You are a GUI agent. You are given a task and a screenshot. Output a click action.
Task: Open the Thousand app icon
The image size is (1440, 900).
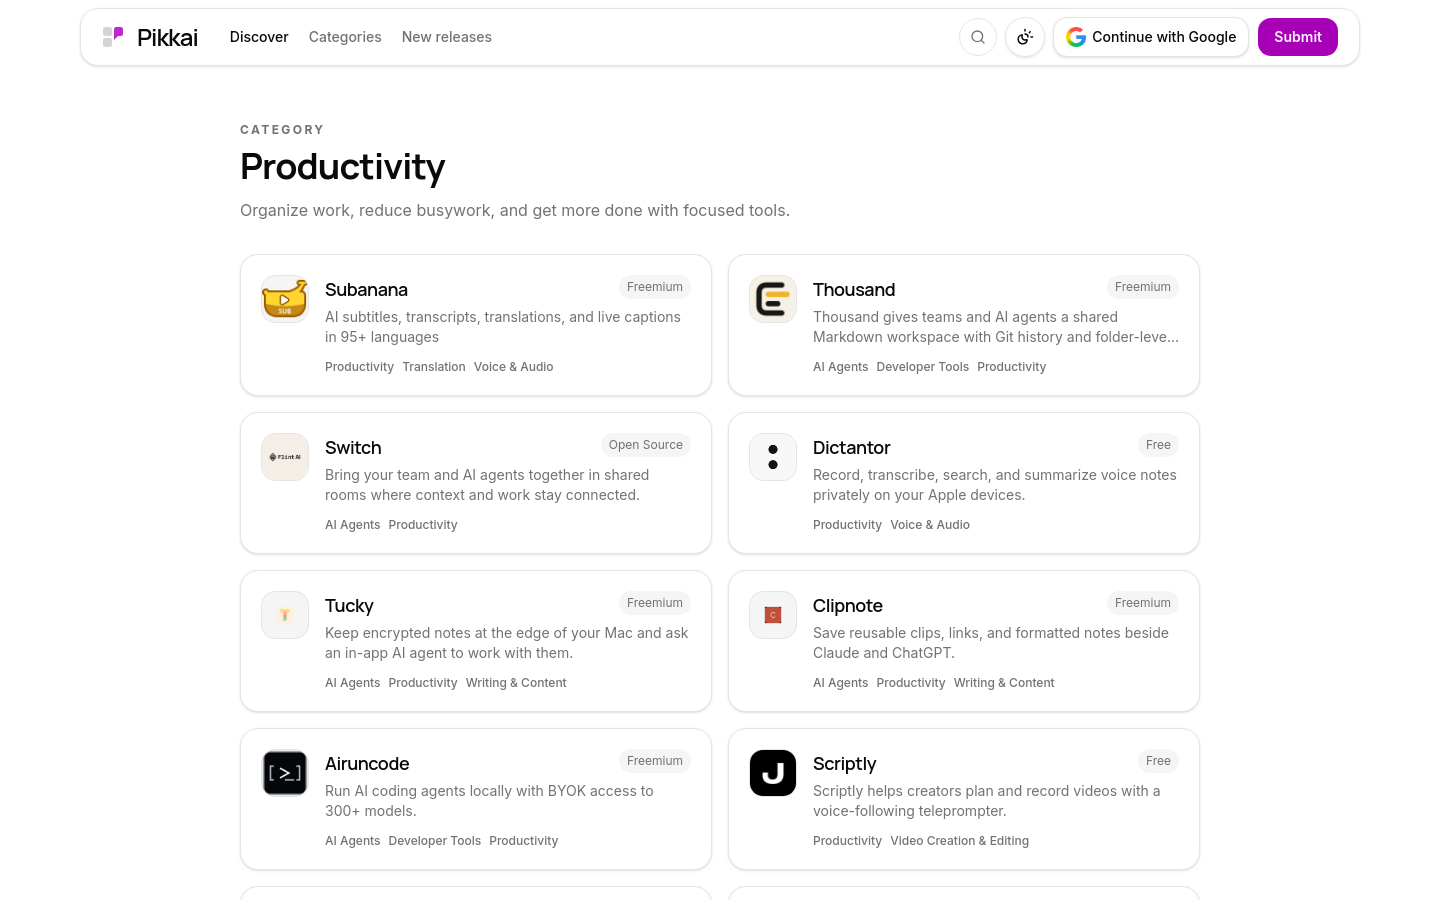click(x=773, y=299)
